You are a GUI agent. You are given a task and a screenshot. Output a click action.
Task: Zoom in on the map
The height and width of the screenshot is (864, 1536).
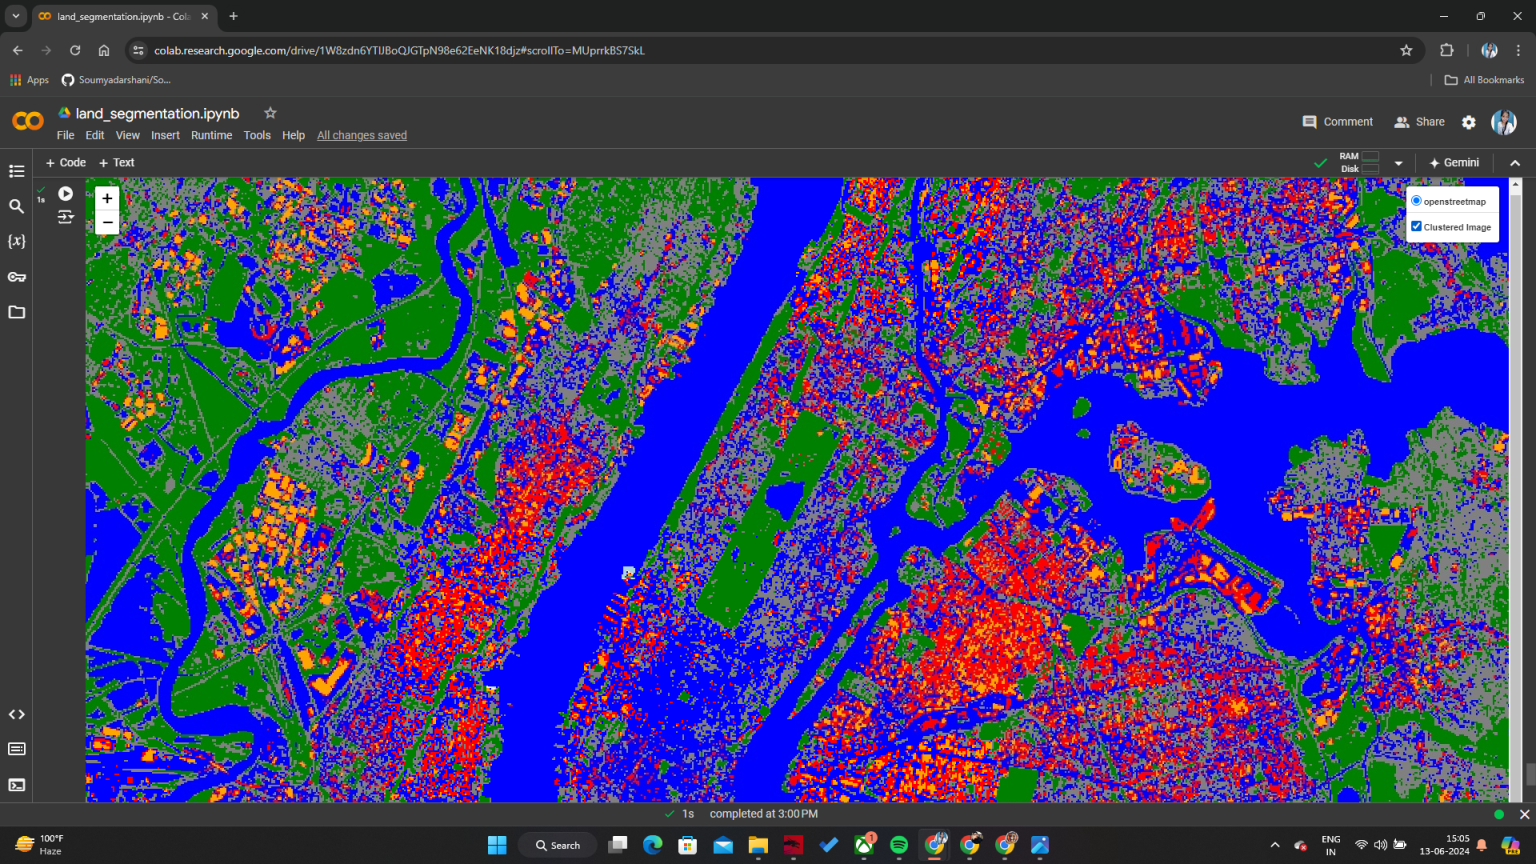click(106, 198)
